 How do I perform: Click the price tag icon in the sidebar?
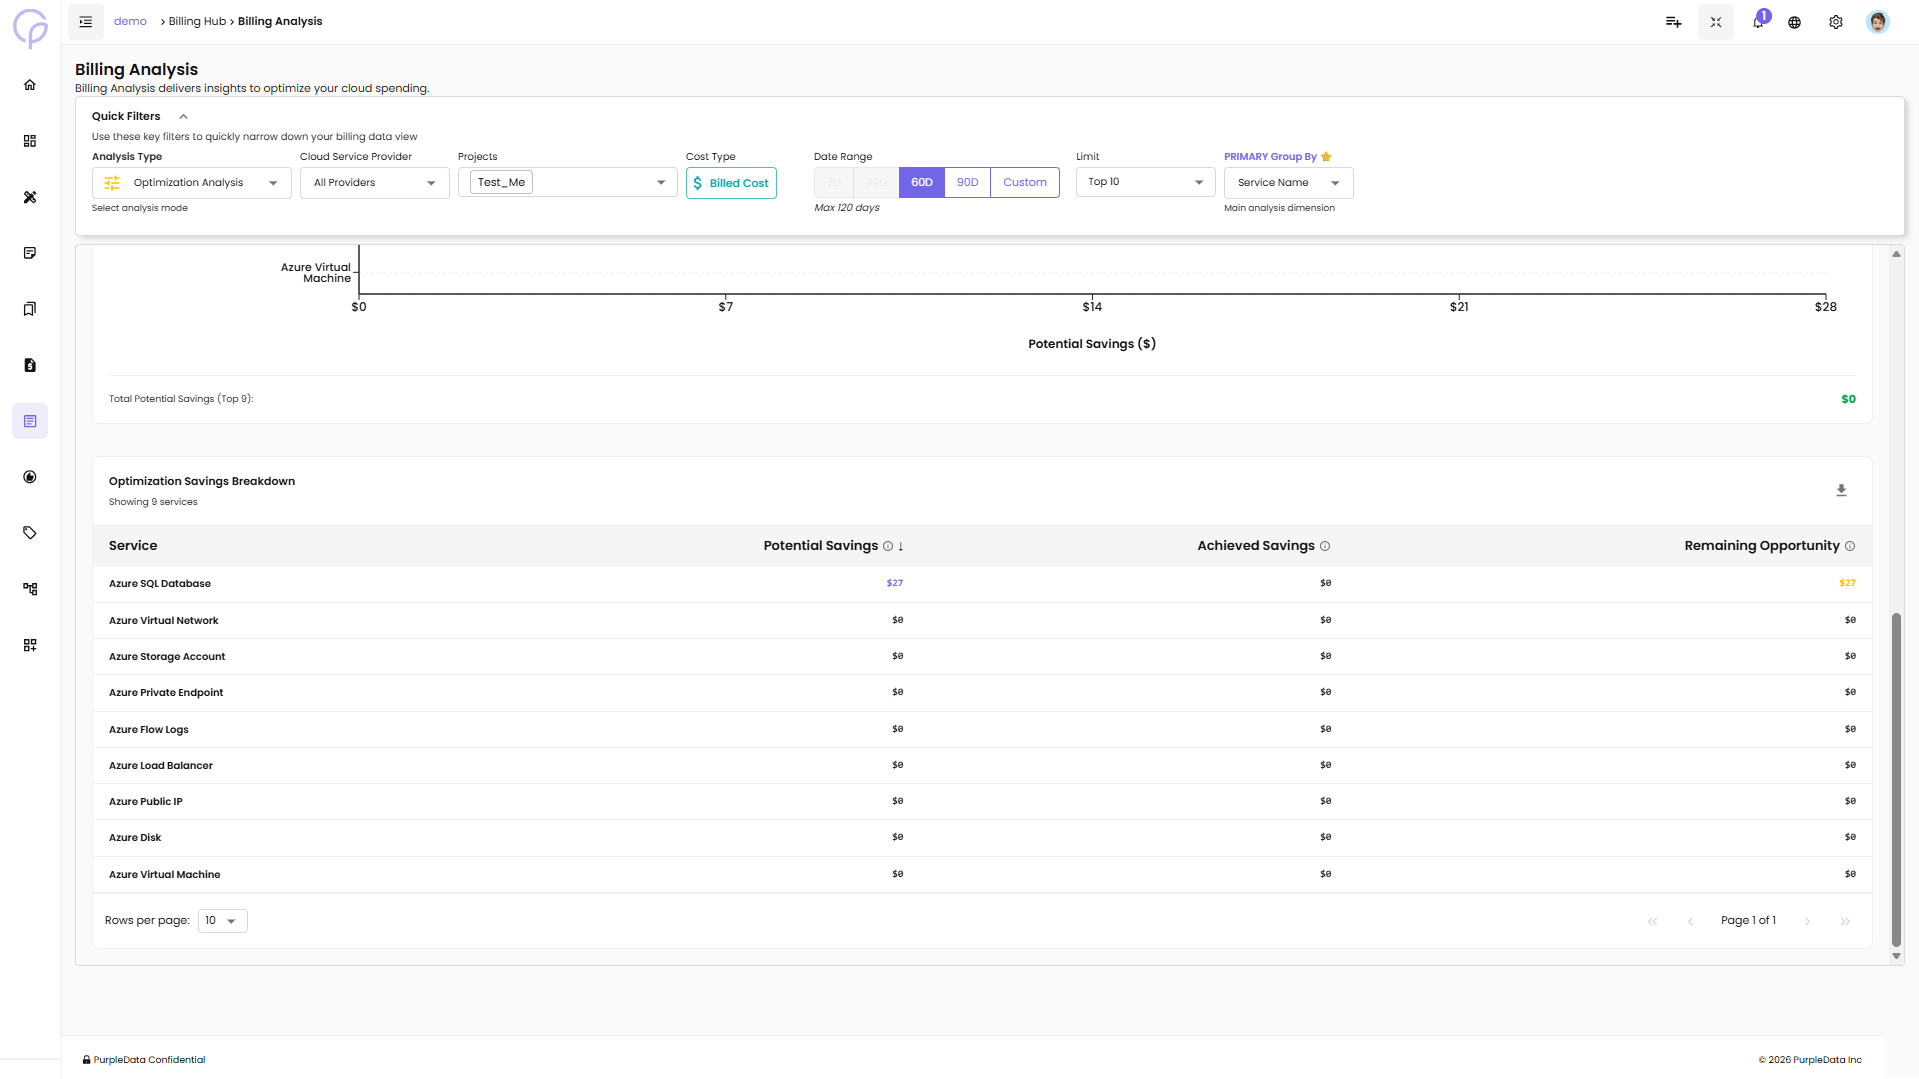tap(30, 533)
